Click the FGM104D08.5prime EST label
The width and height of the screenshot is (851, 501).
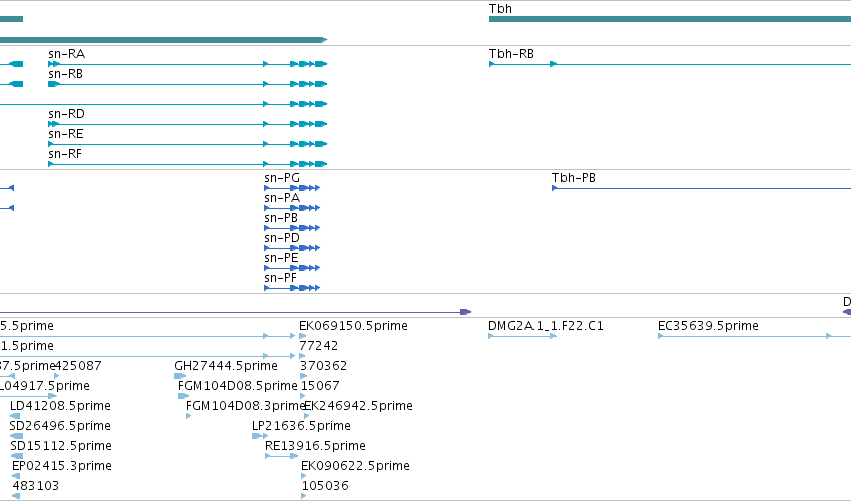[x=238, y=386]
